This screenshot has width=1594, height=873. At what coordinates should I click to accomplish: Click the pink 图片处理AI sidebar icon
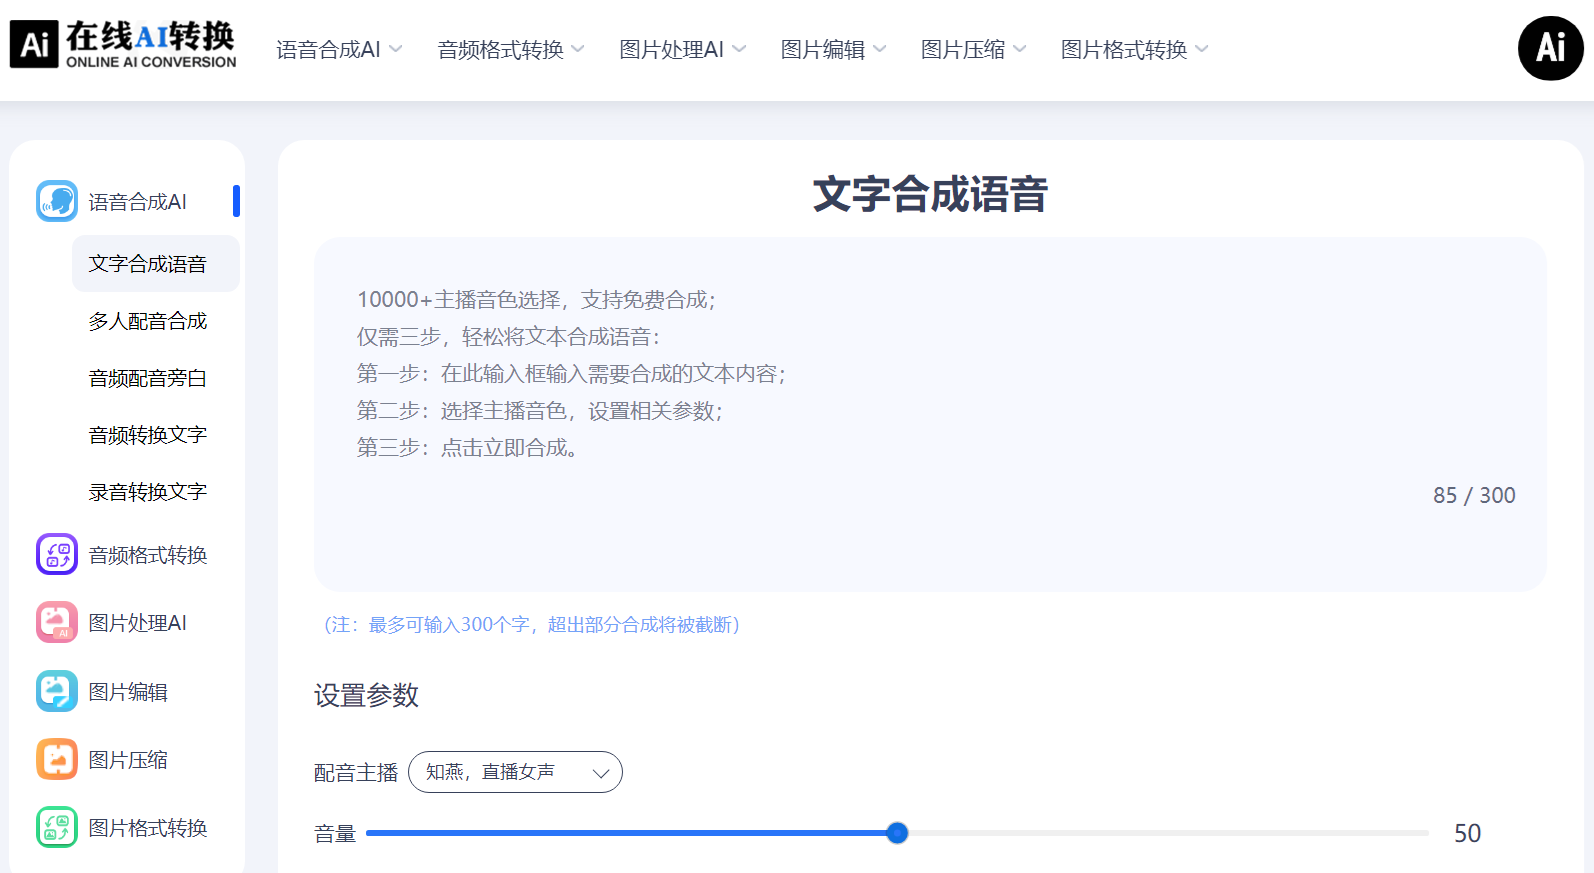click(57, 622)
